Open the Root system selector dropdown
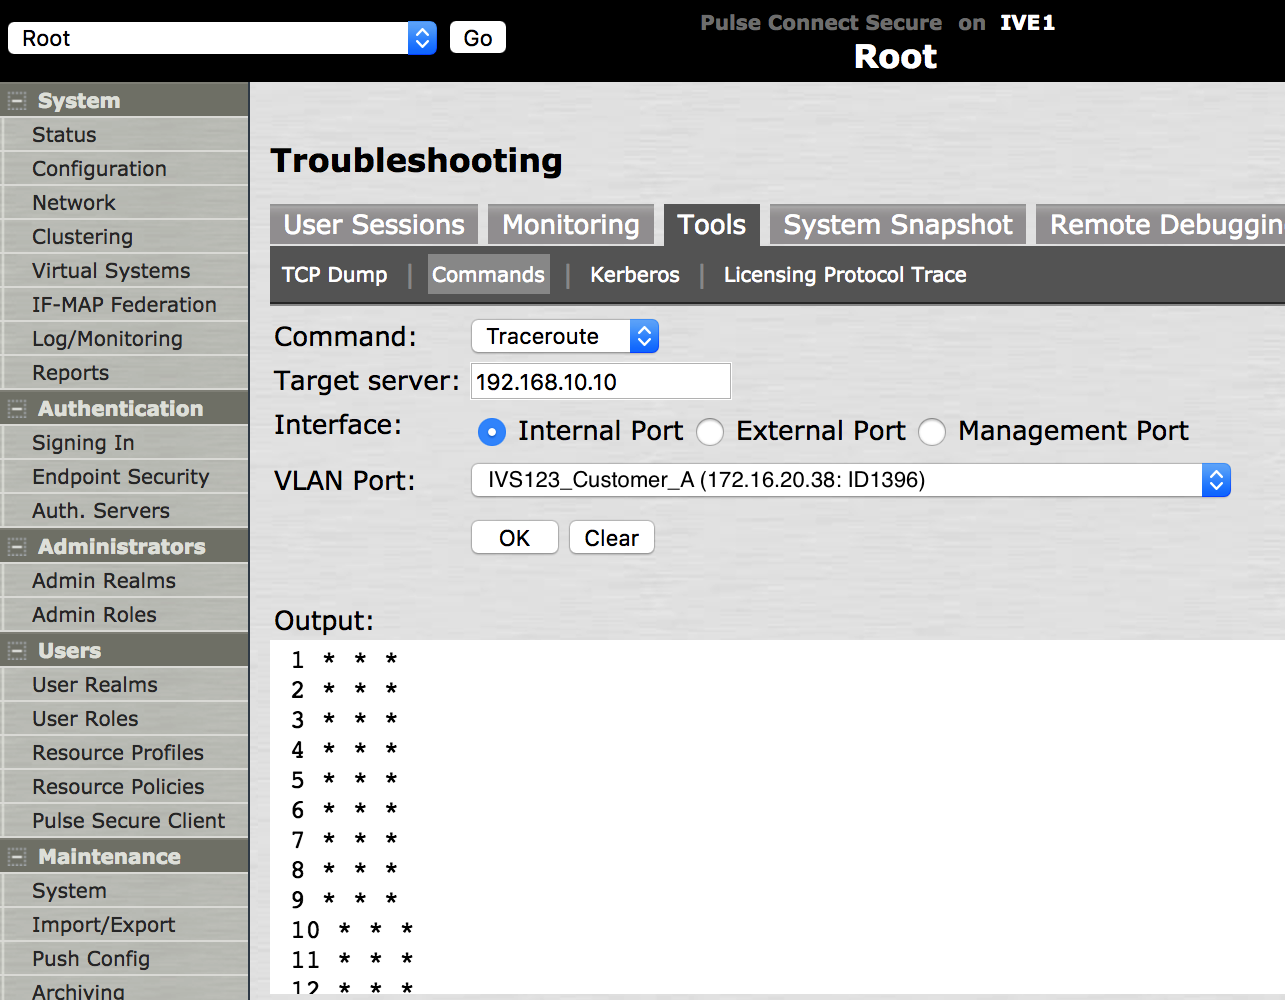Image resolution: width=1285 pixels, height=1000 pixels. (x=222, y=39)
